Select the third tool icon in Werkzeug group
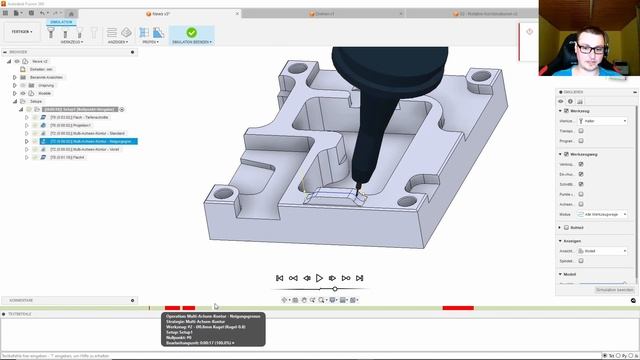The height and width of the screenshot is (360, 640). pos(79,32)
